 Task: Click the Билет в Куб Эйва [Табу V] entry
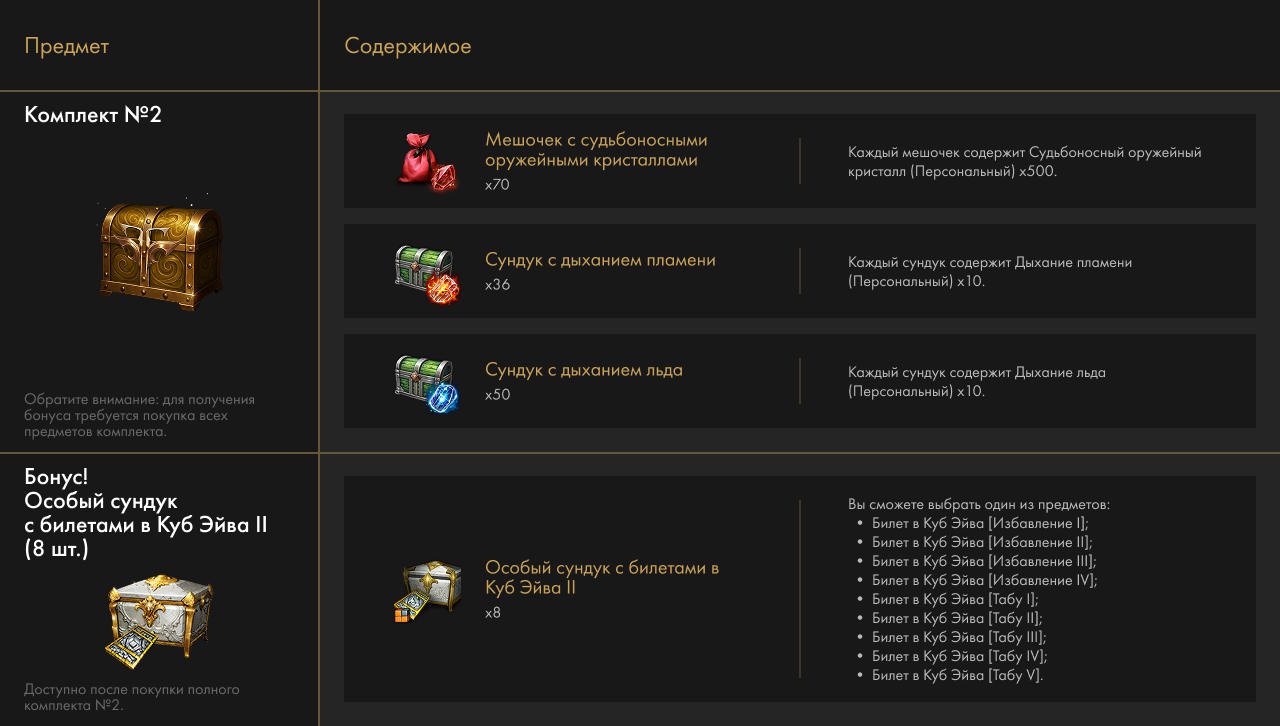tap(957, 675)
